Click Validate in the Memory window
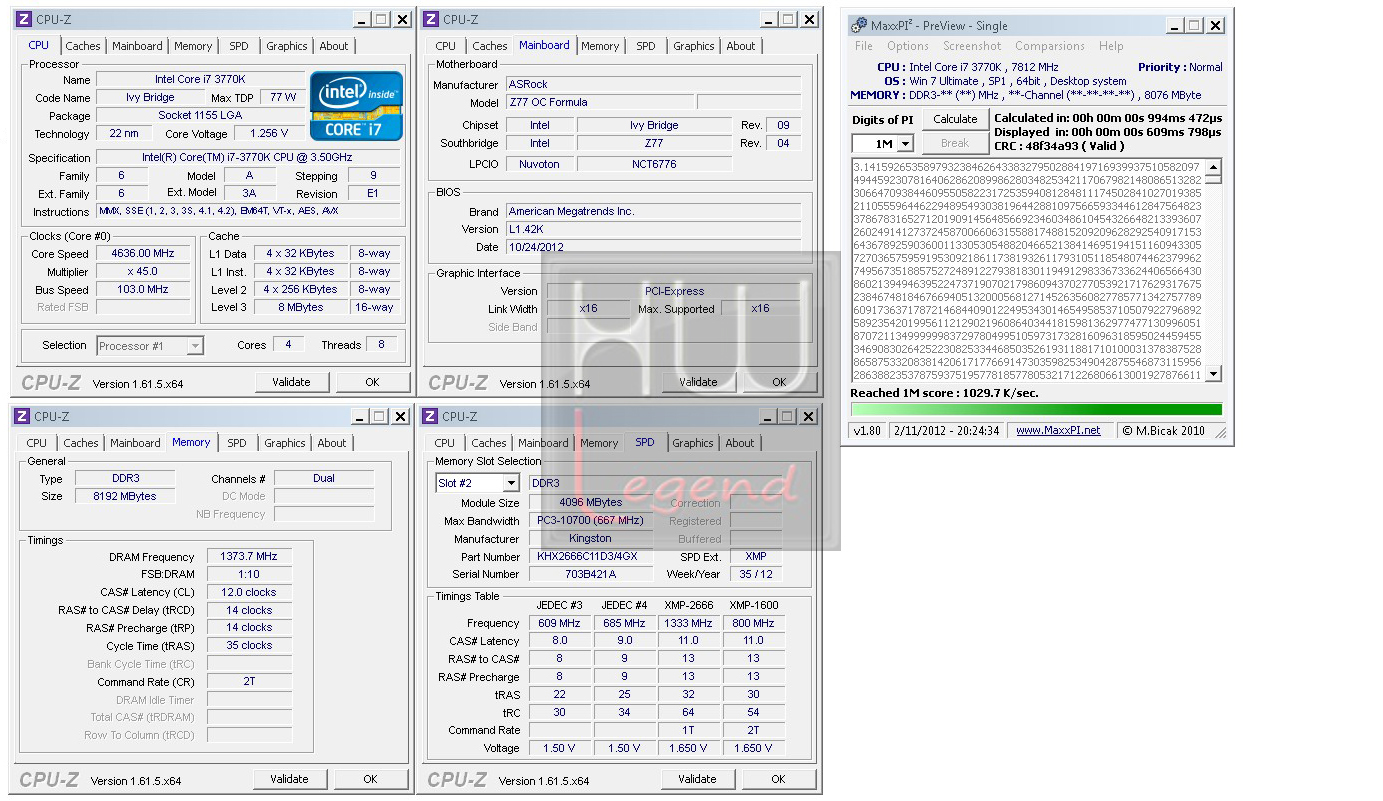This screenshot has height=801, width=1383. (x=289, y=779)
